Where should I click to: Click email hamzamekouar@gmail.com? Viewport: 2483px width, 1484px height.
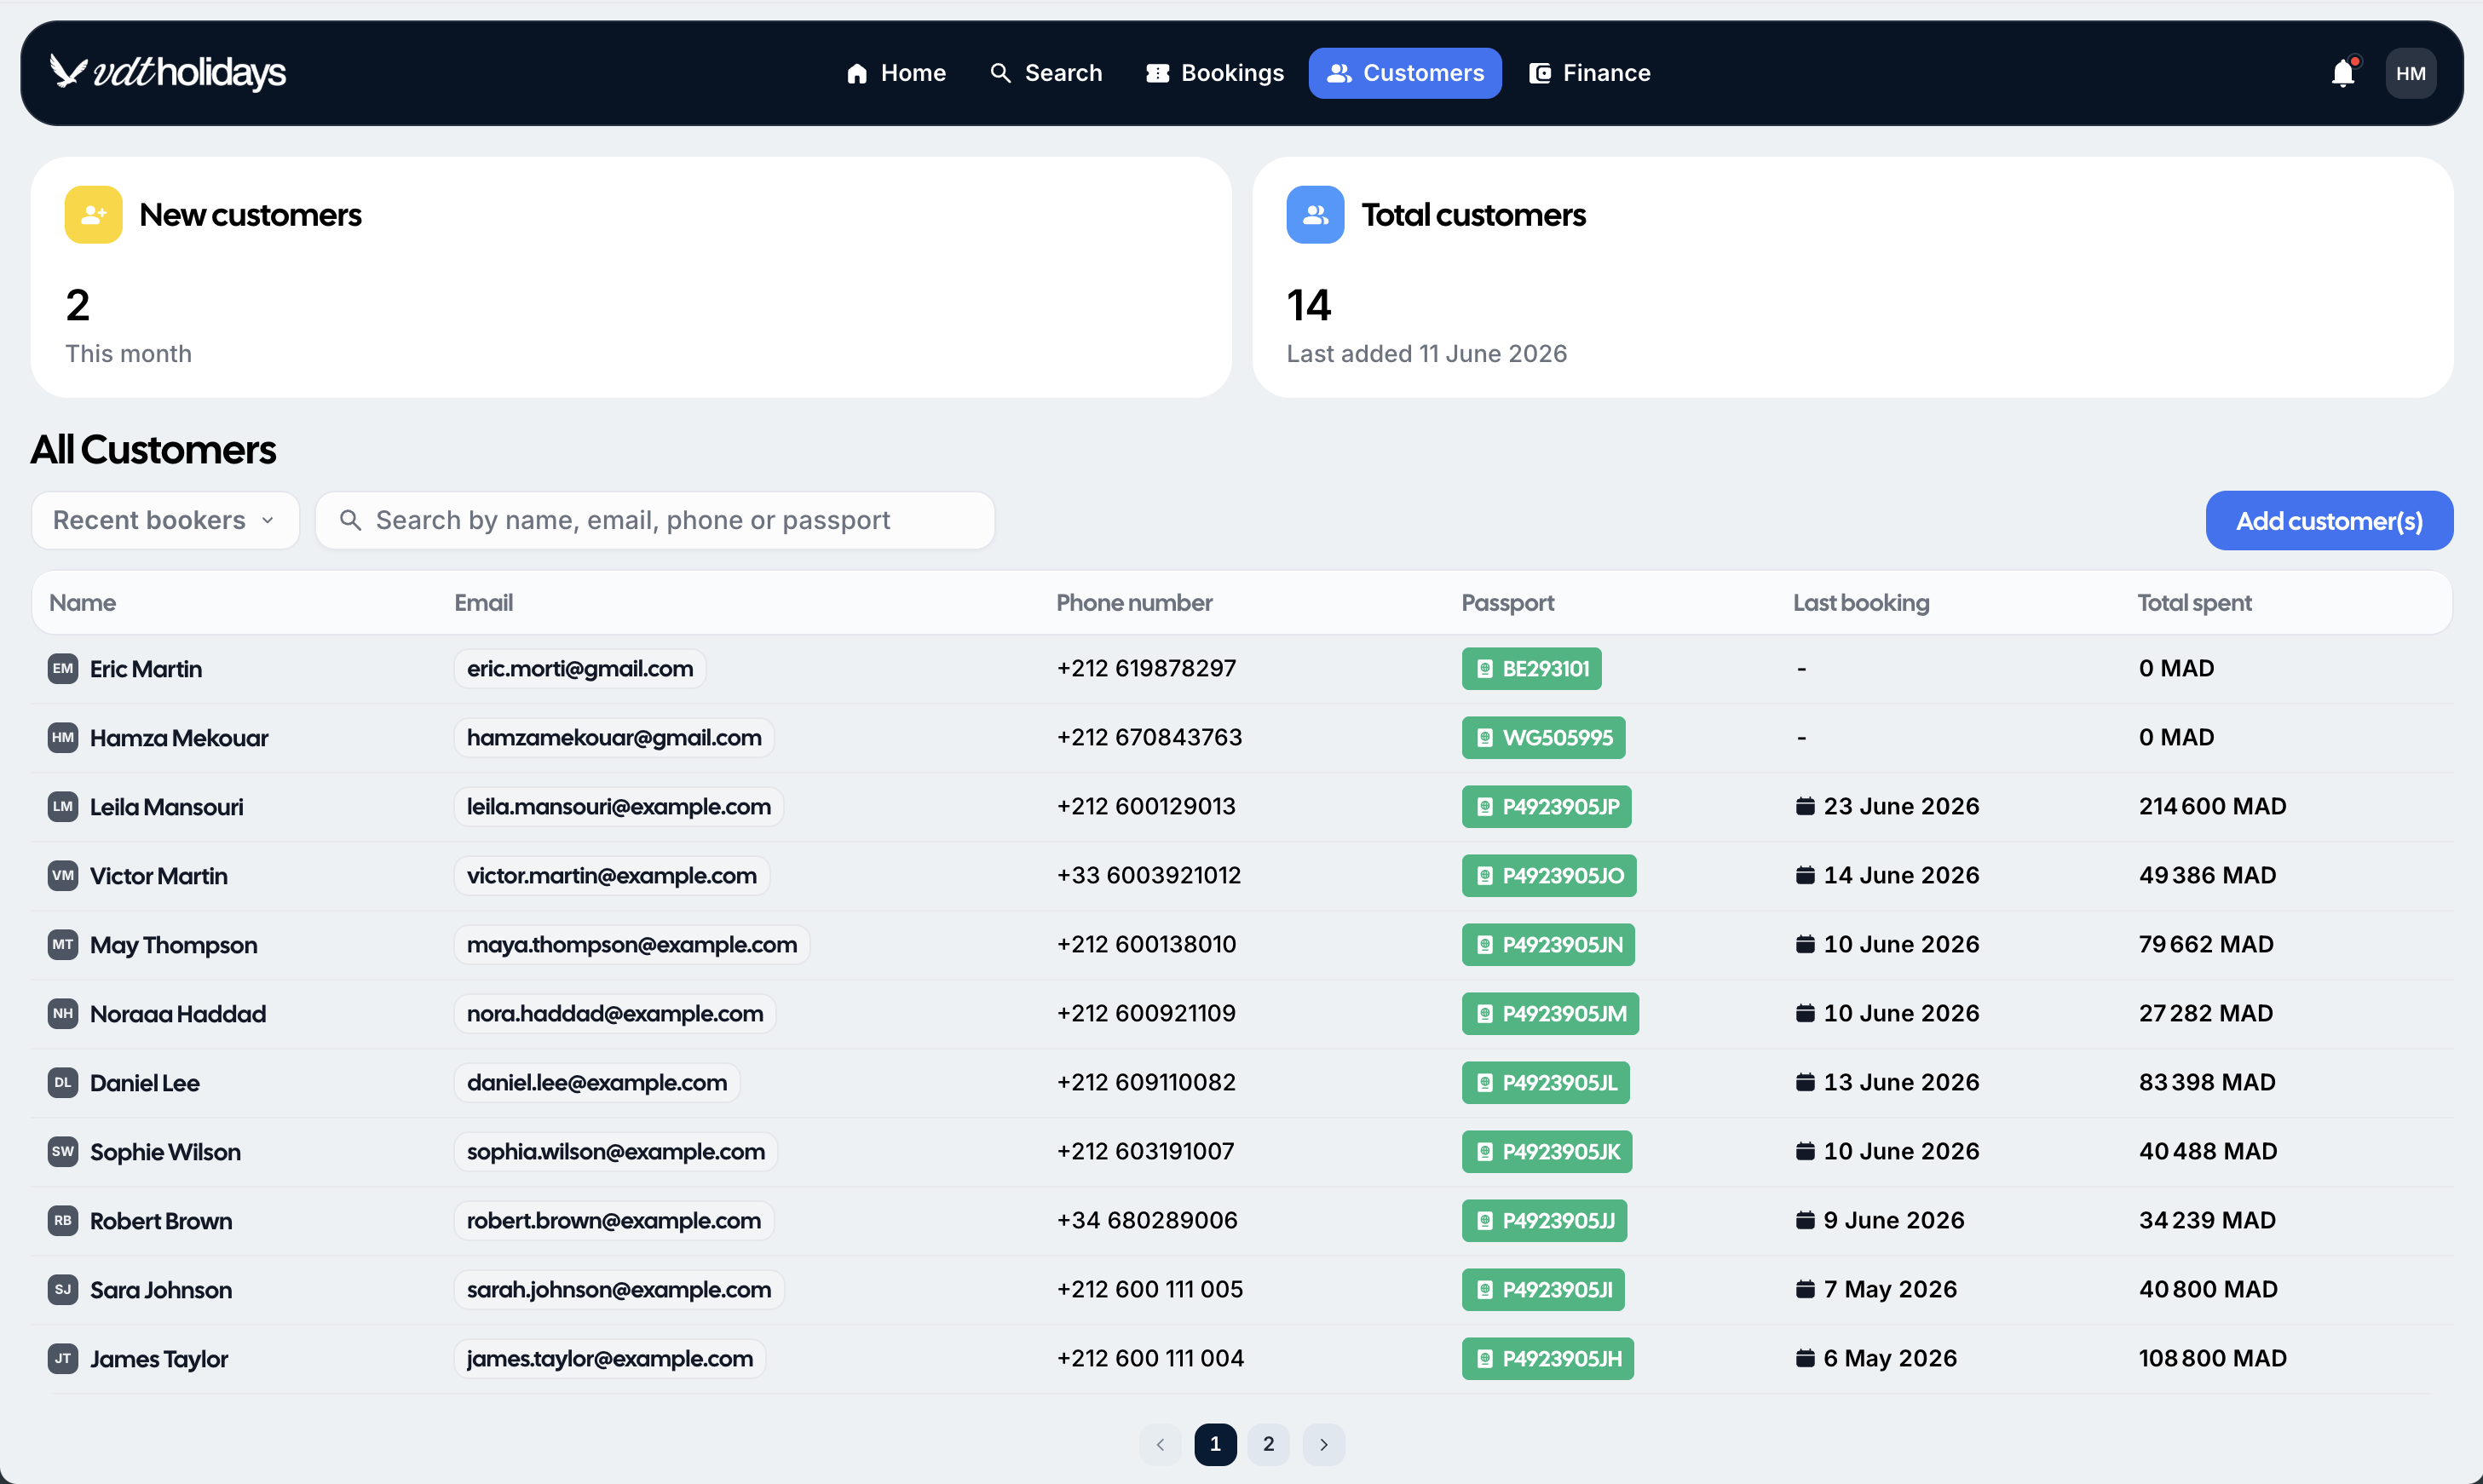[614, 737]
